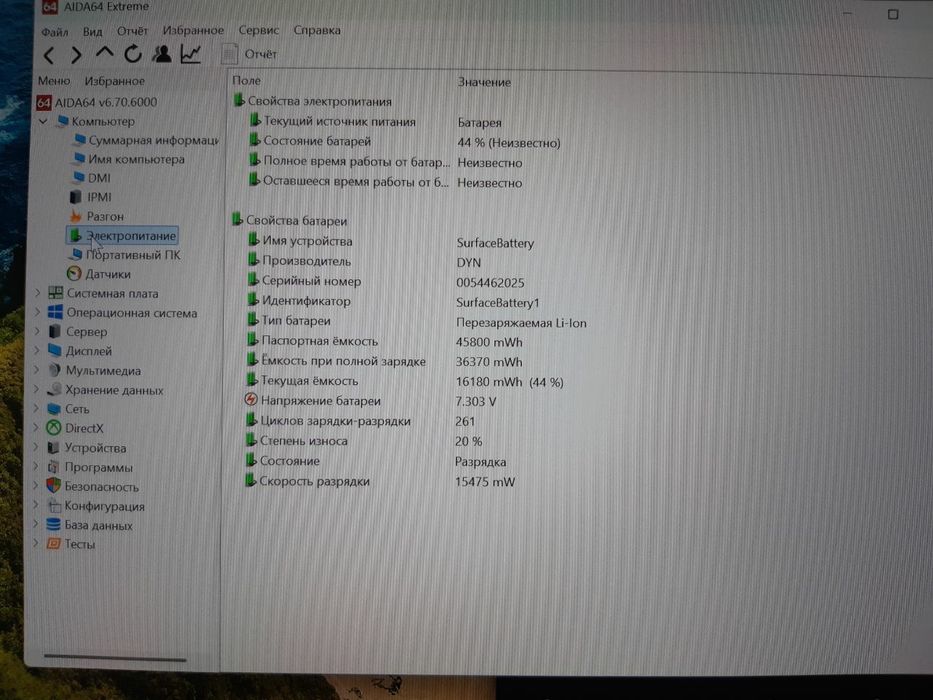
Task: Expand the Операционная система node
Action: 37,312
